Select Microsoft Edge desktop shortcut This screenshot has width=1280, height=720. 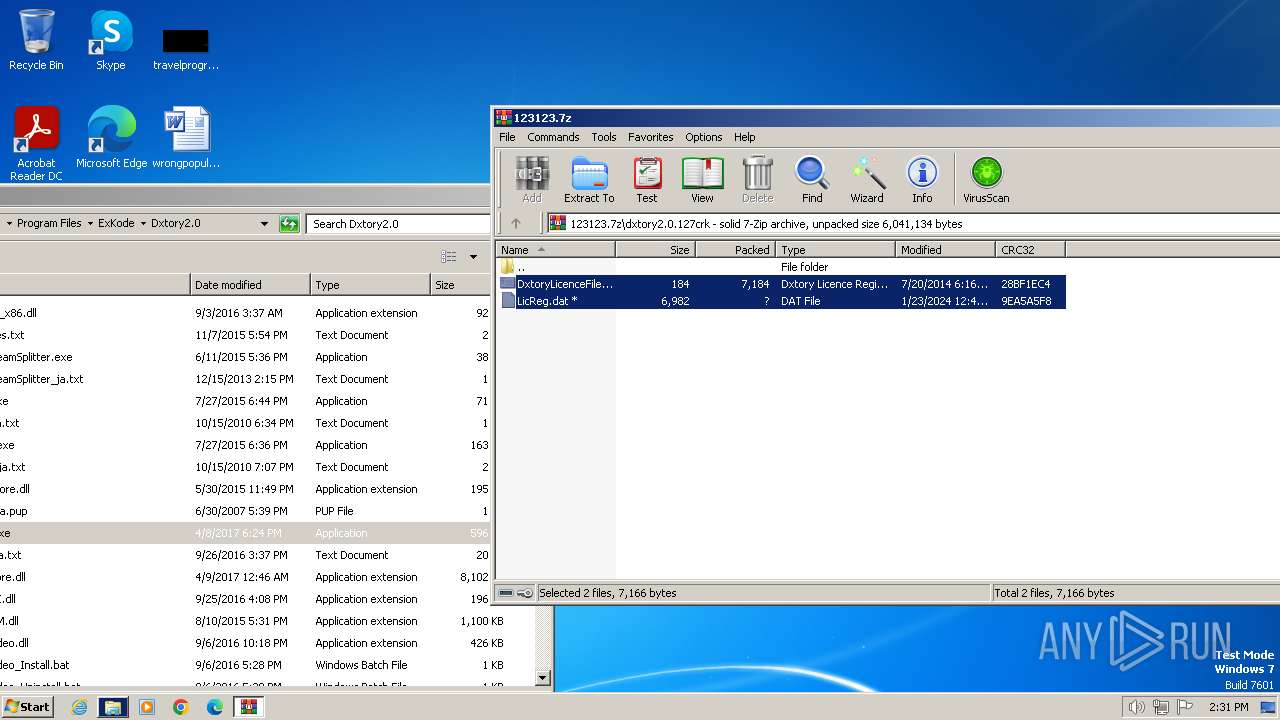(x=111, y=137)
